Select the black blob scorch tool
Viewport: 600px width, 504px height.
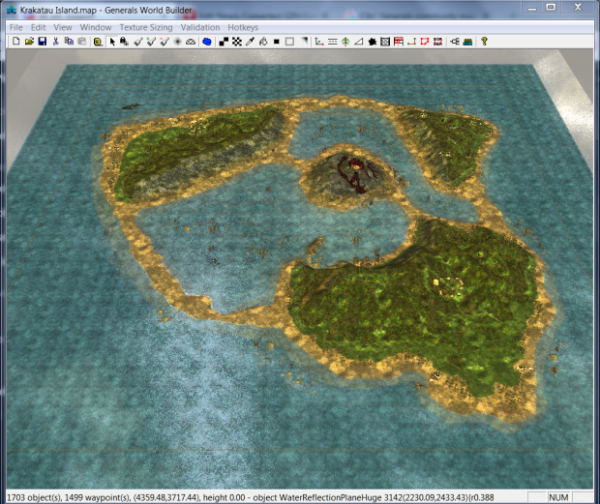coord(372,41)
